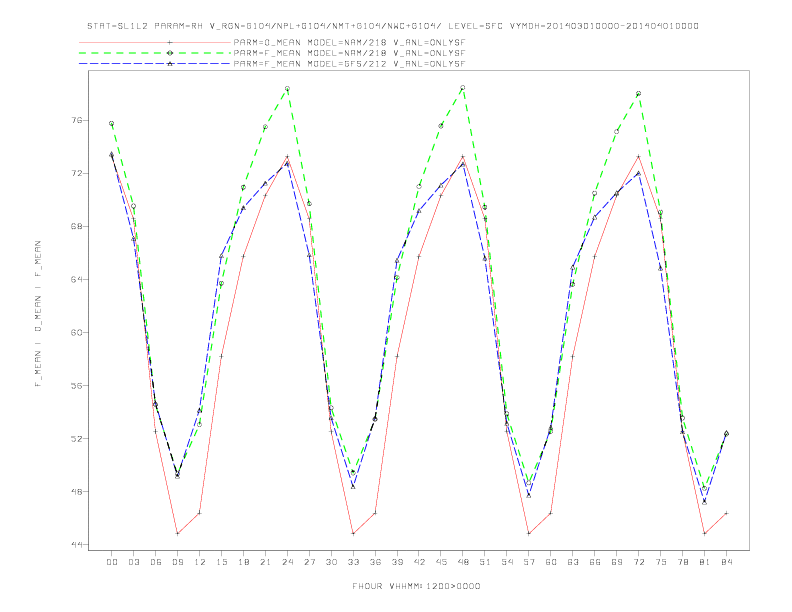Click x-axis forecast hour 12

coord(200,562)
